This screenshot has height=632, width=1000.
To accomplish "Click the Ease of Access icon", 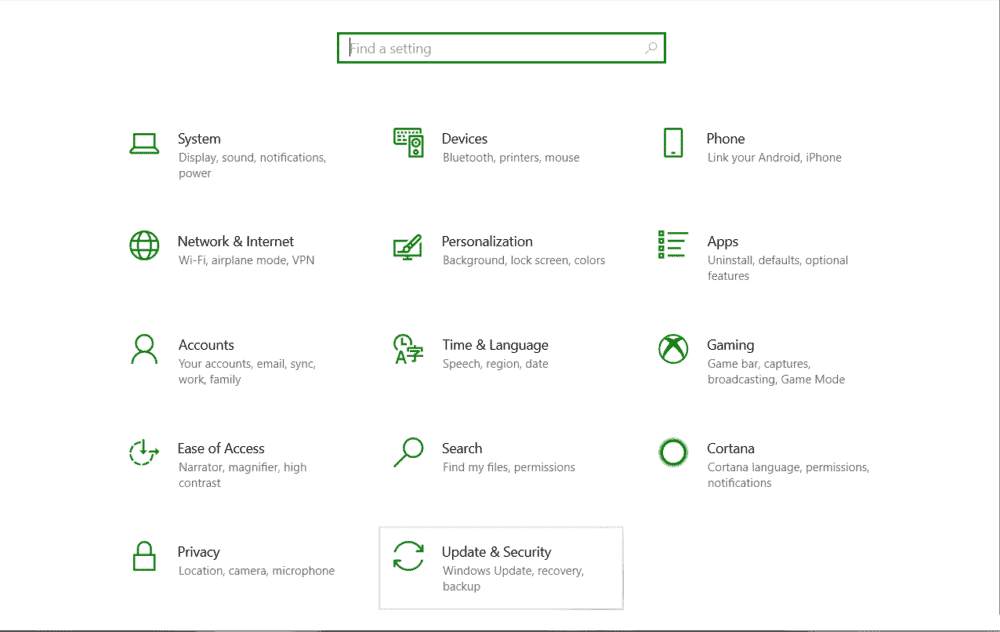I will click(144, 453).
